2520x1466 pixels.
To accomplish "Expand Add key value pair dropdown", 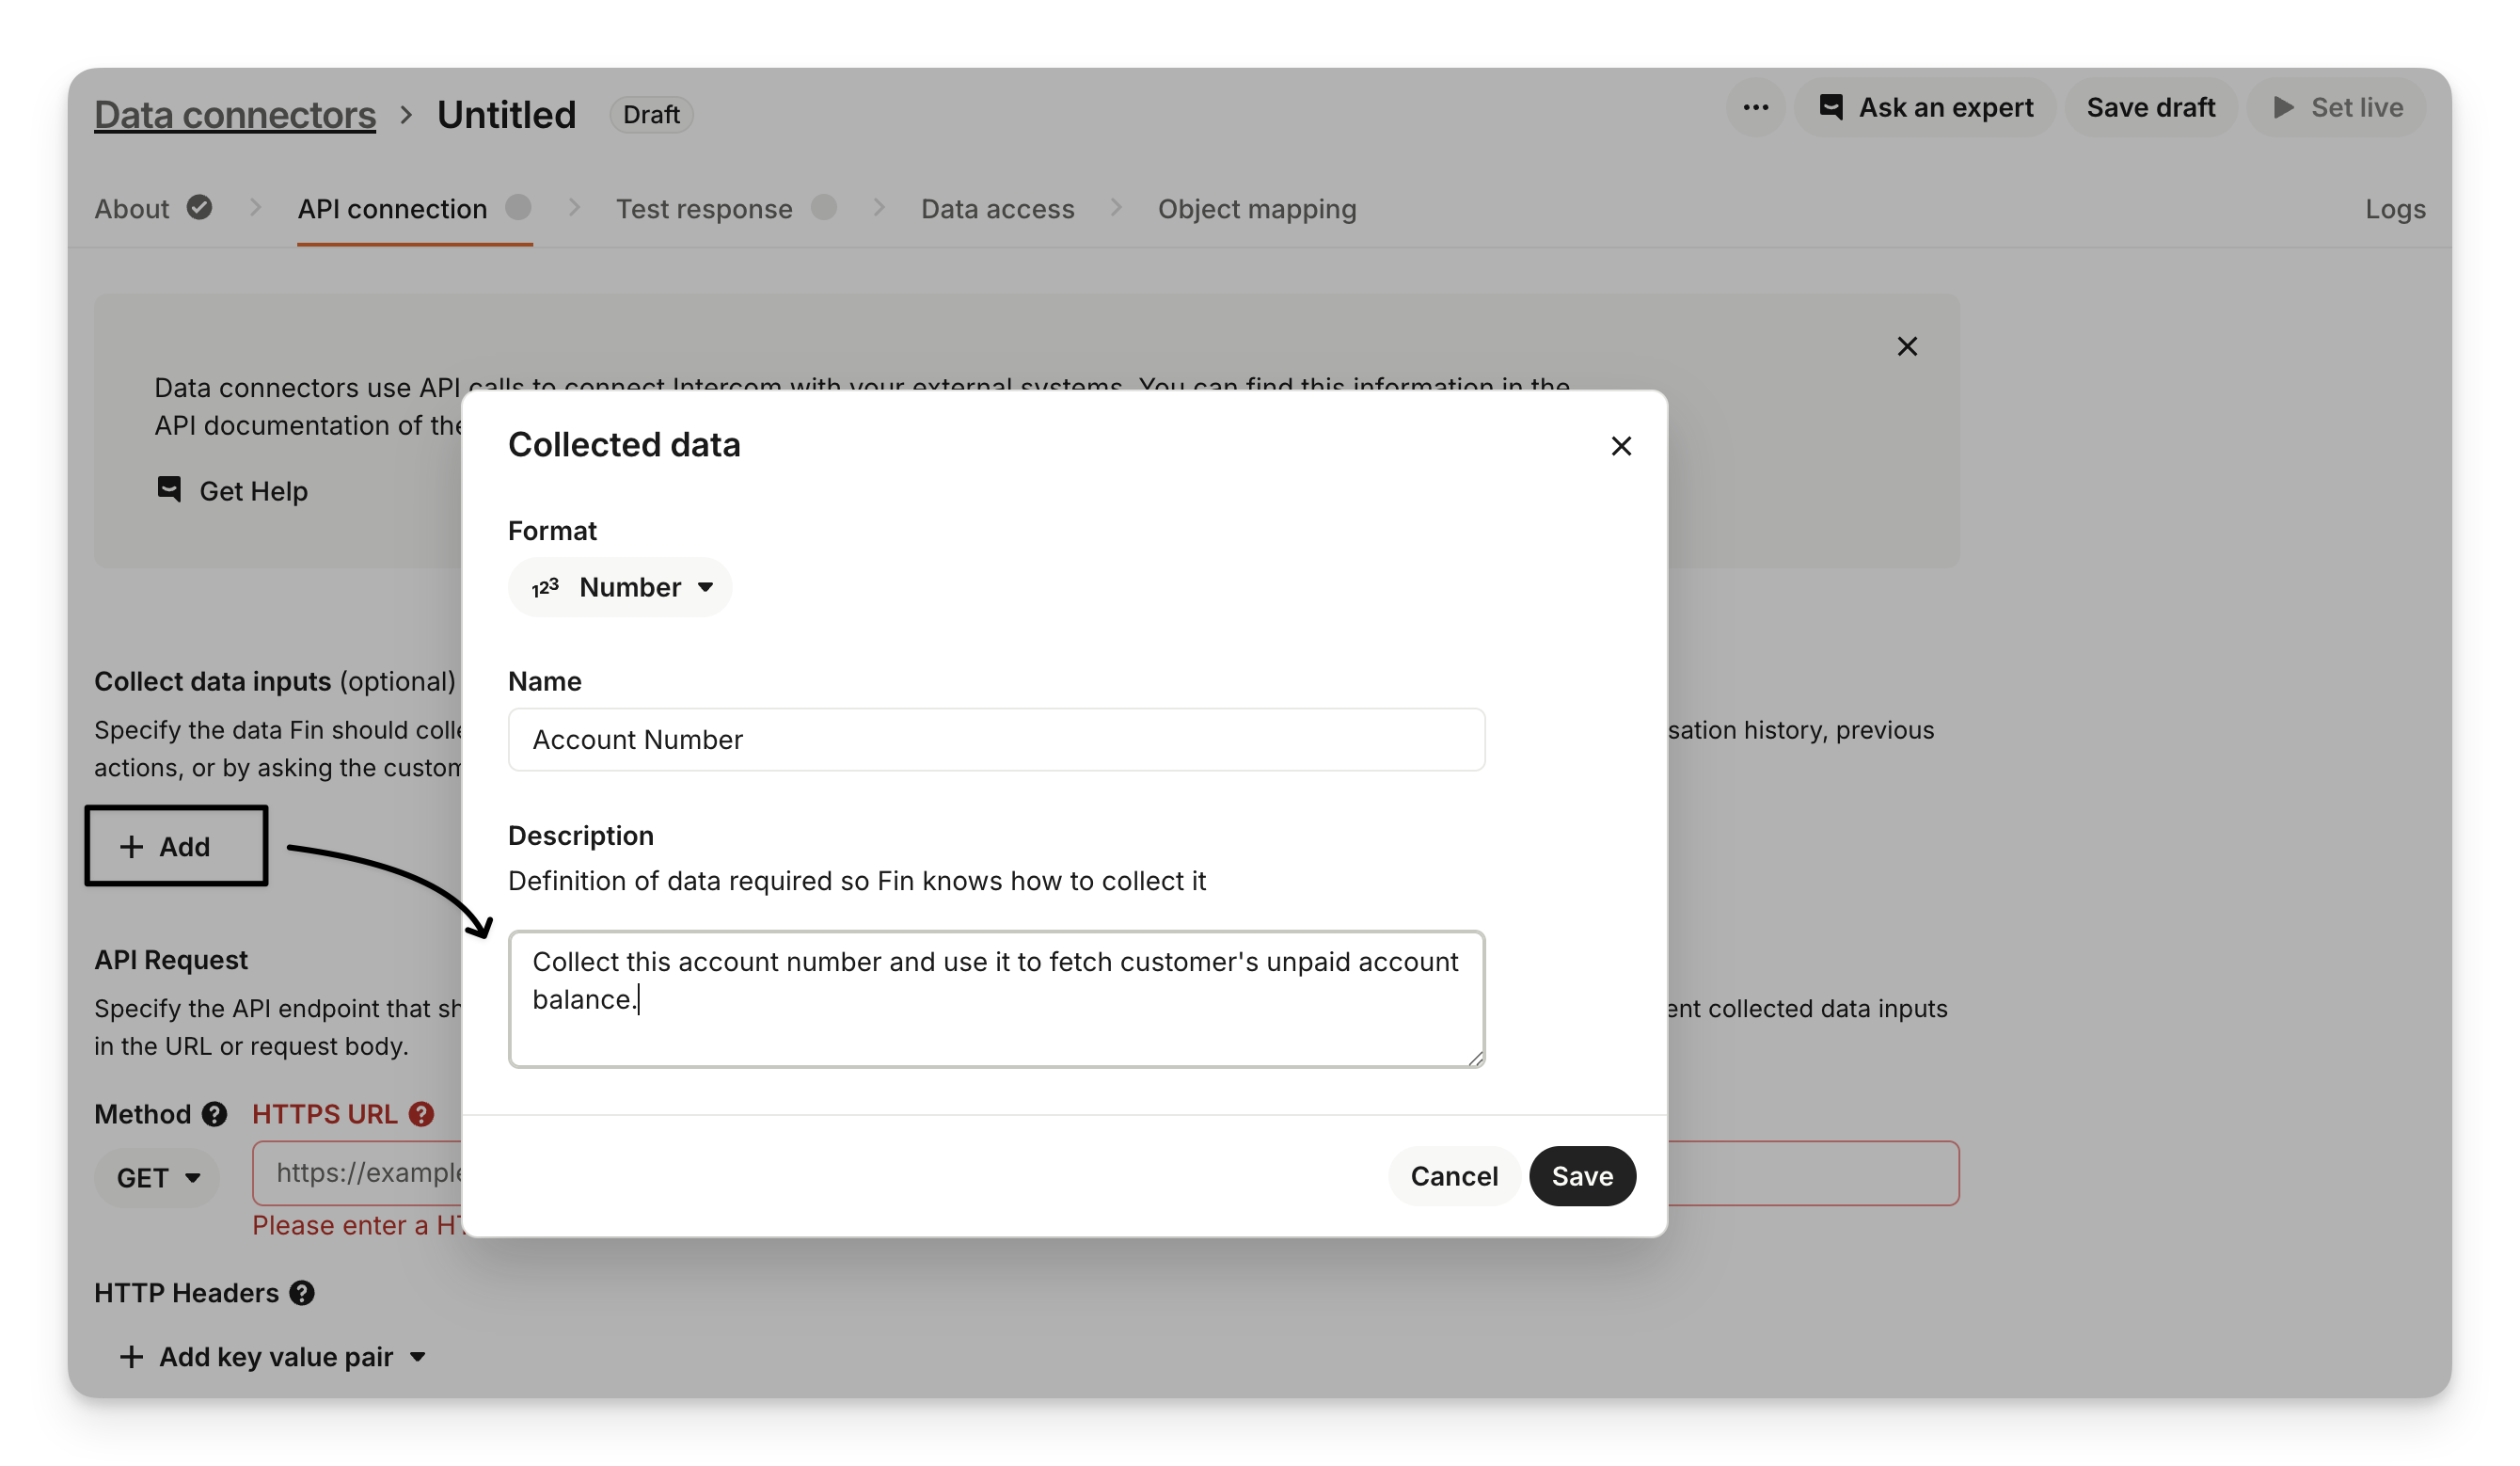I will click(x=418, y=1357).
